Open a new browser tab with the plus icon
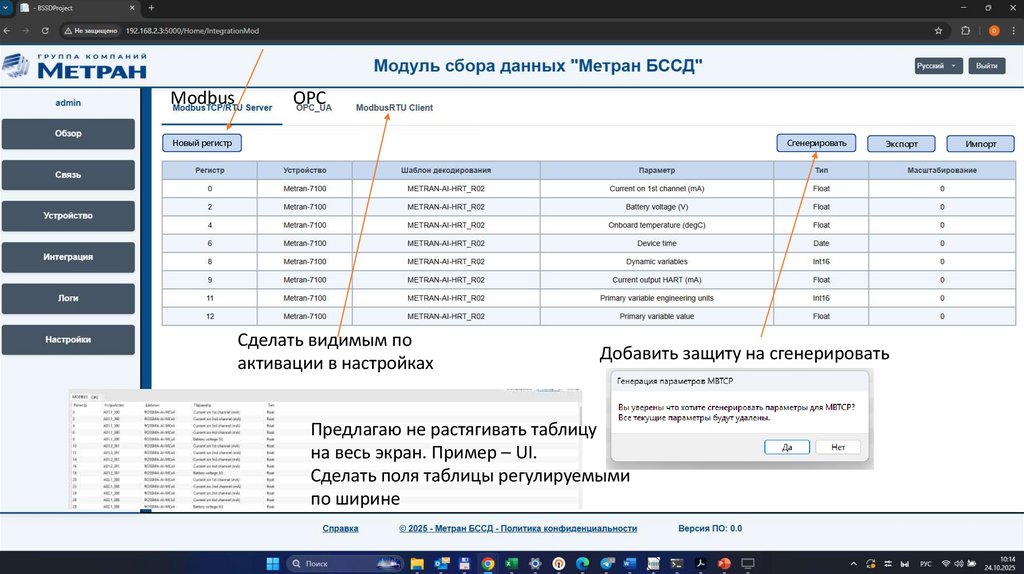 coord(152,8)
